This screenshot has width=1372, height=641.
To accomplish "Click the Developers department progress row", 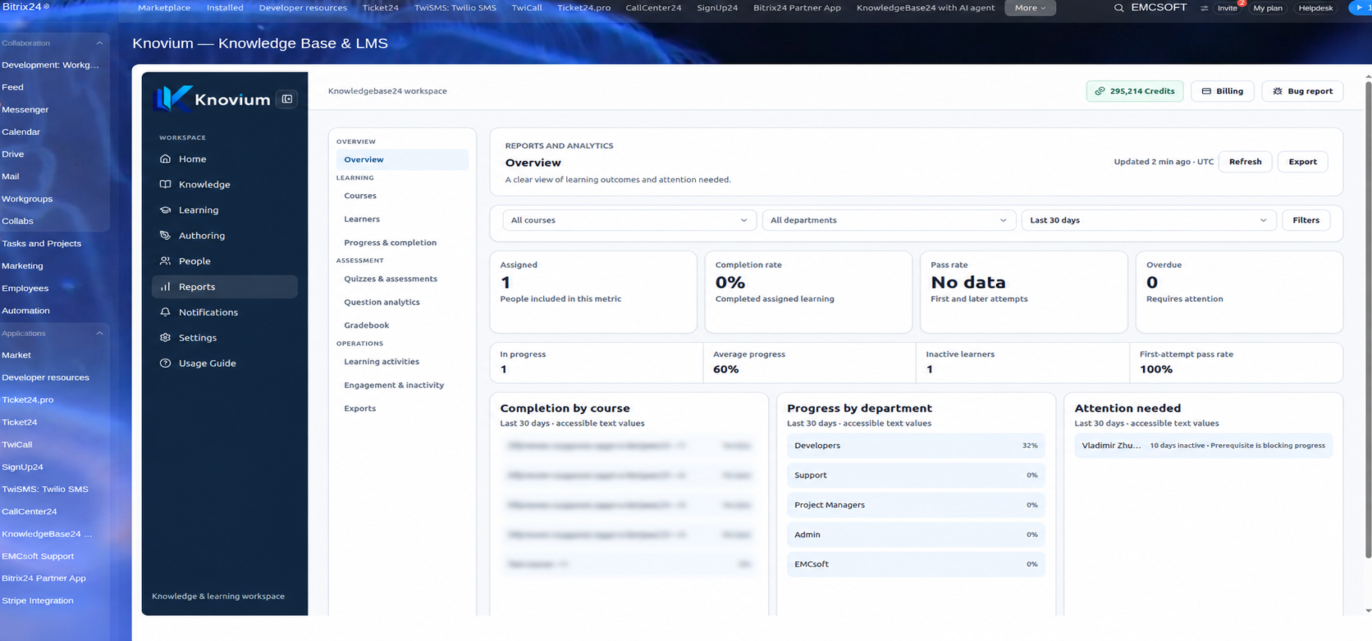I will tap(915, 446).
